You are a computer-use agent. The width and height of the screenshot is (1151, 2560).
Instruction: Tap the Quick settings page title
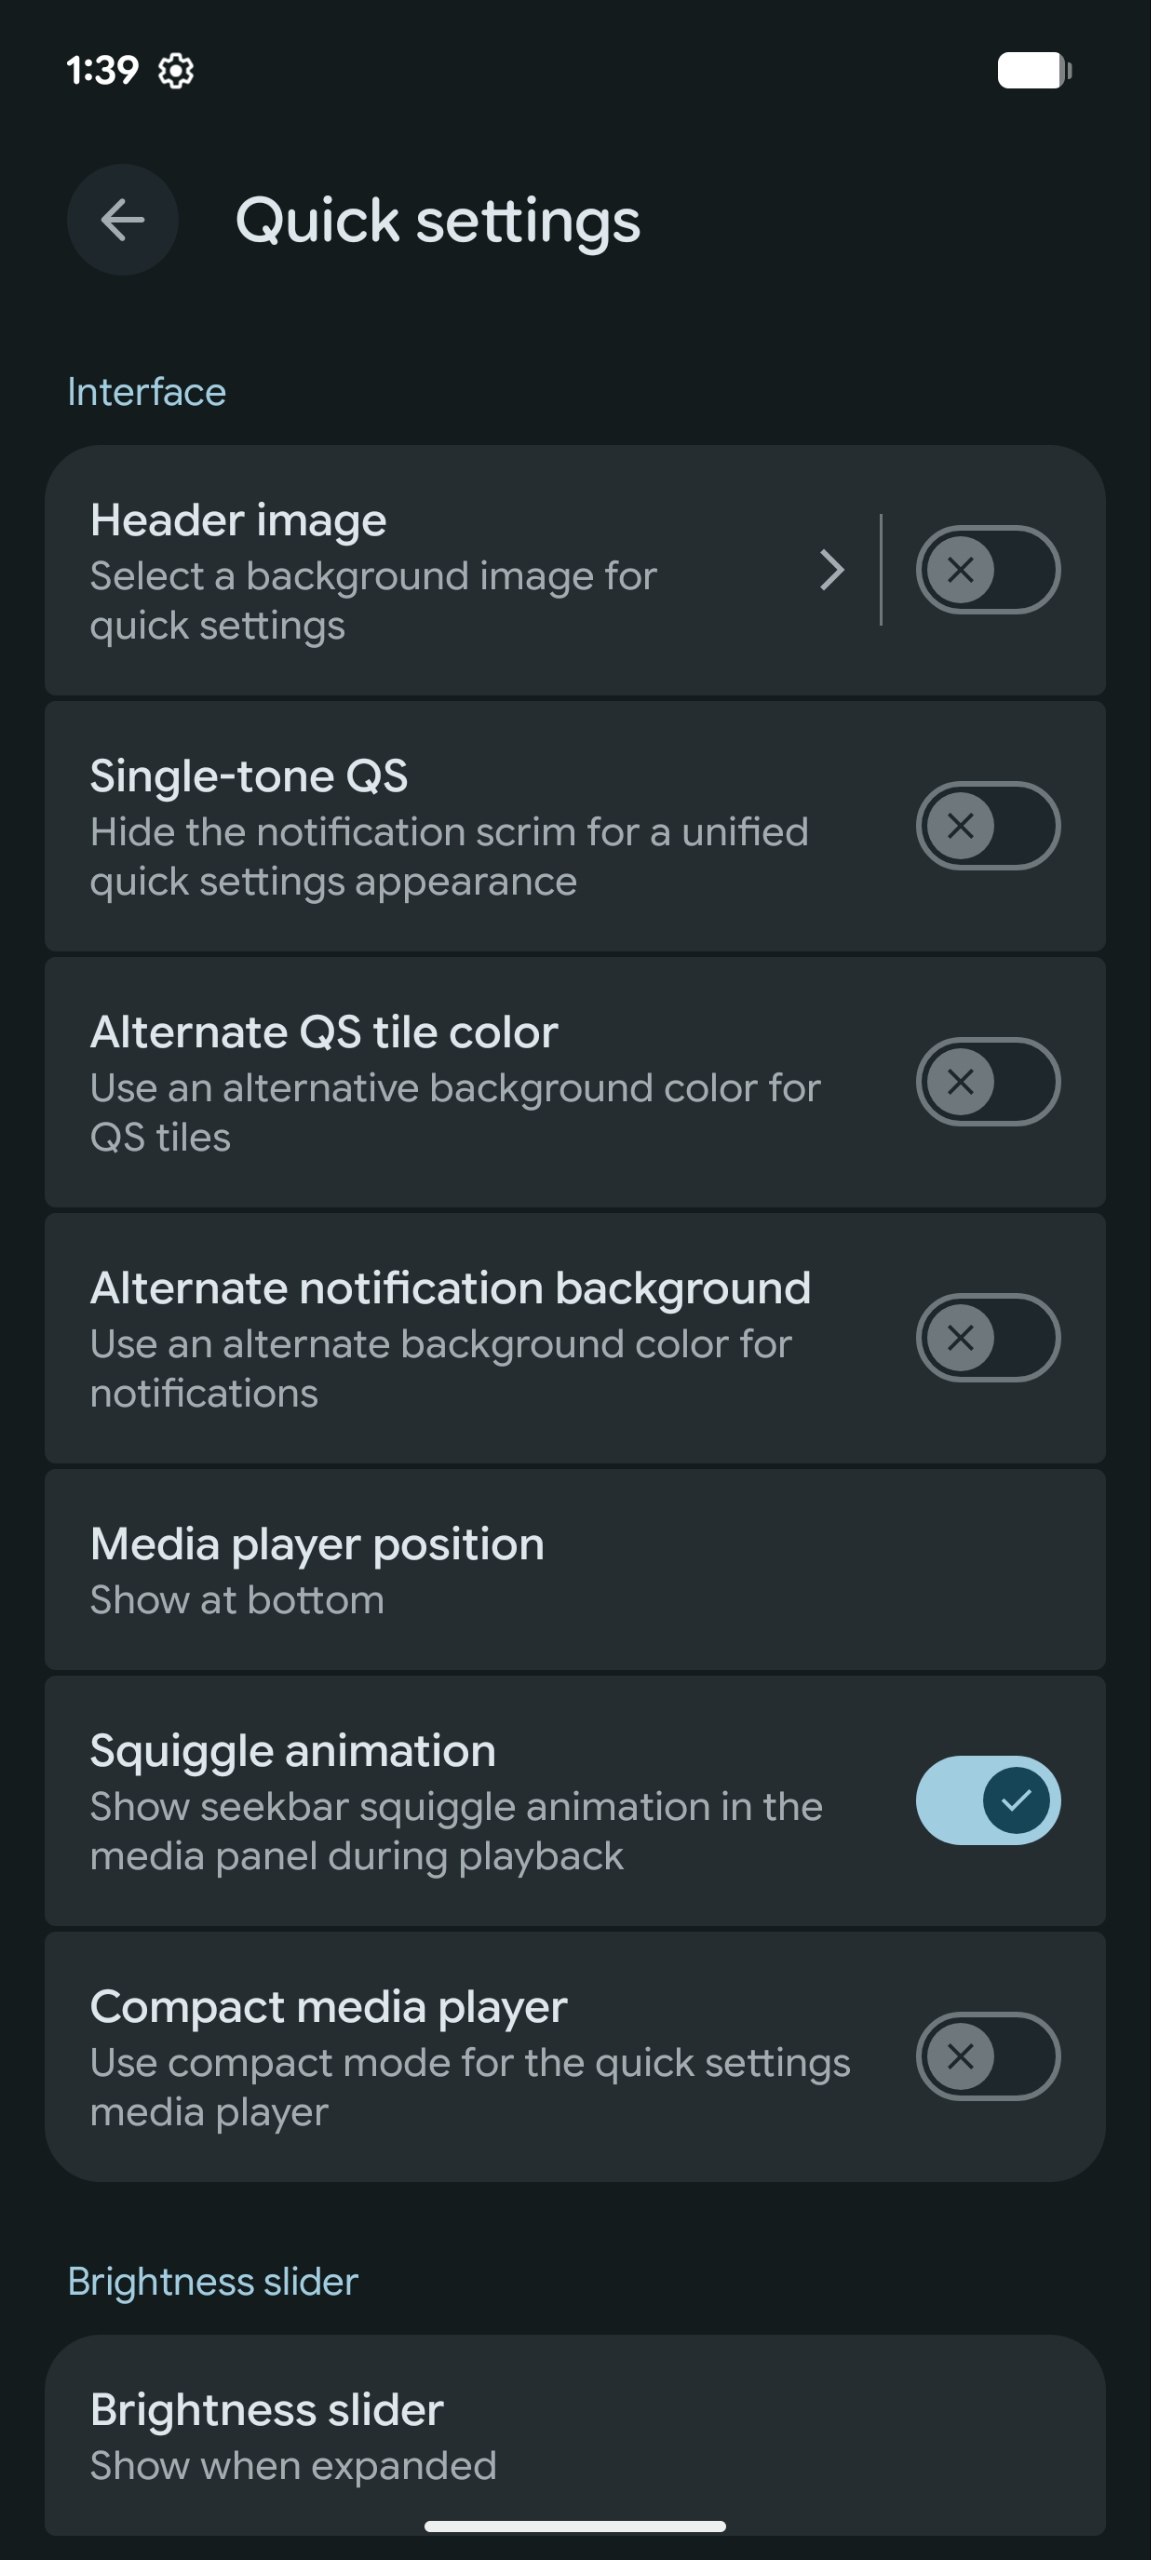click(438, 221)
